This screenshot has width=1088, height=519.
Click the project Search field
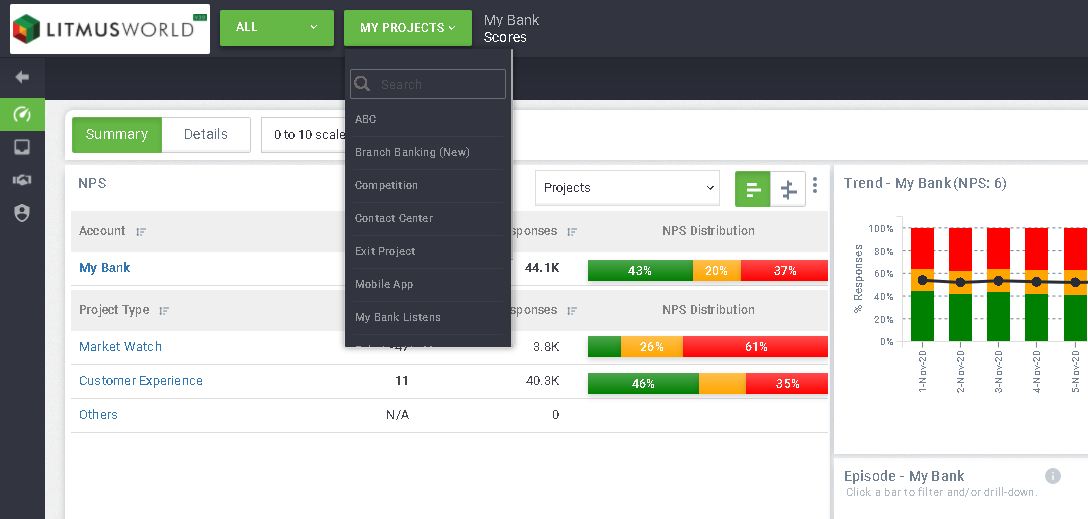428,84
